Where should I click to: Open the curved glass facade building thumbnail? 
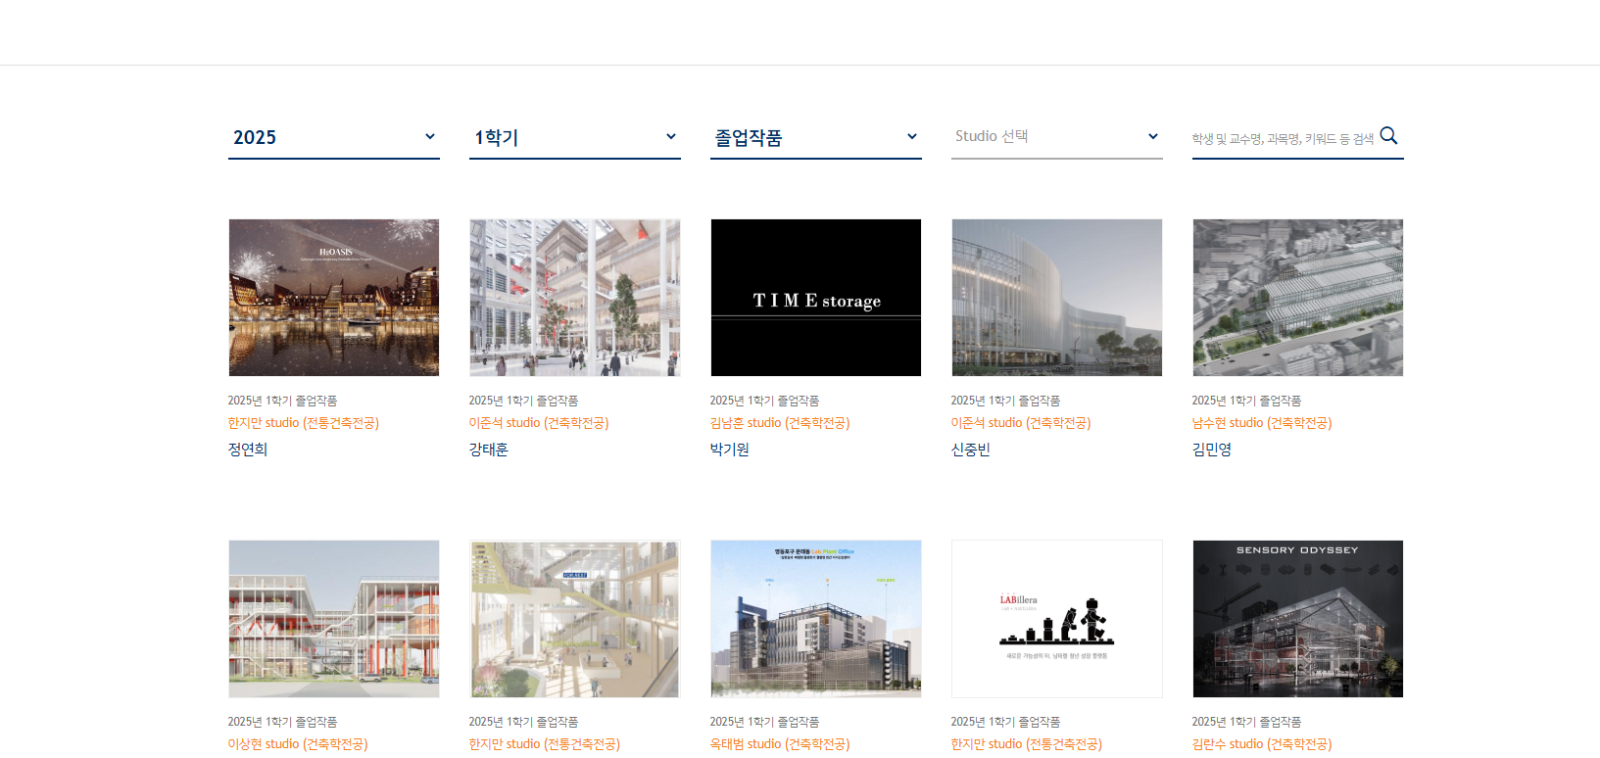pos(1056,298)
